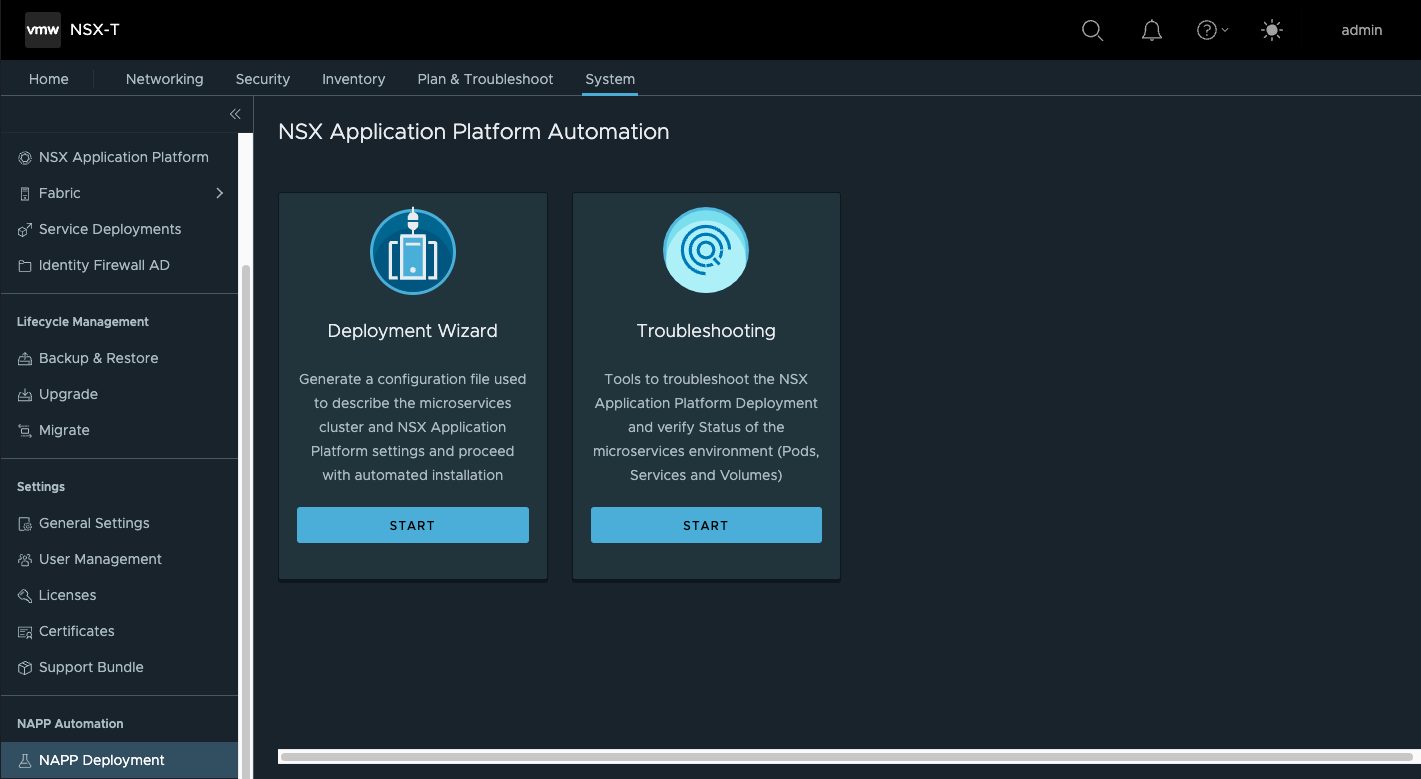Open Support Bundle label
Screen dimensions: 1421x779
91,667
